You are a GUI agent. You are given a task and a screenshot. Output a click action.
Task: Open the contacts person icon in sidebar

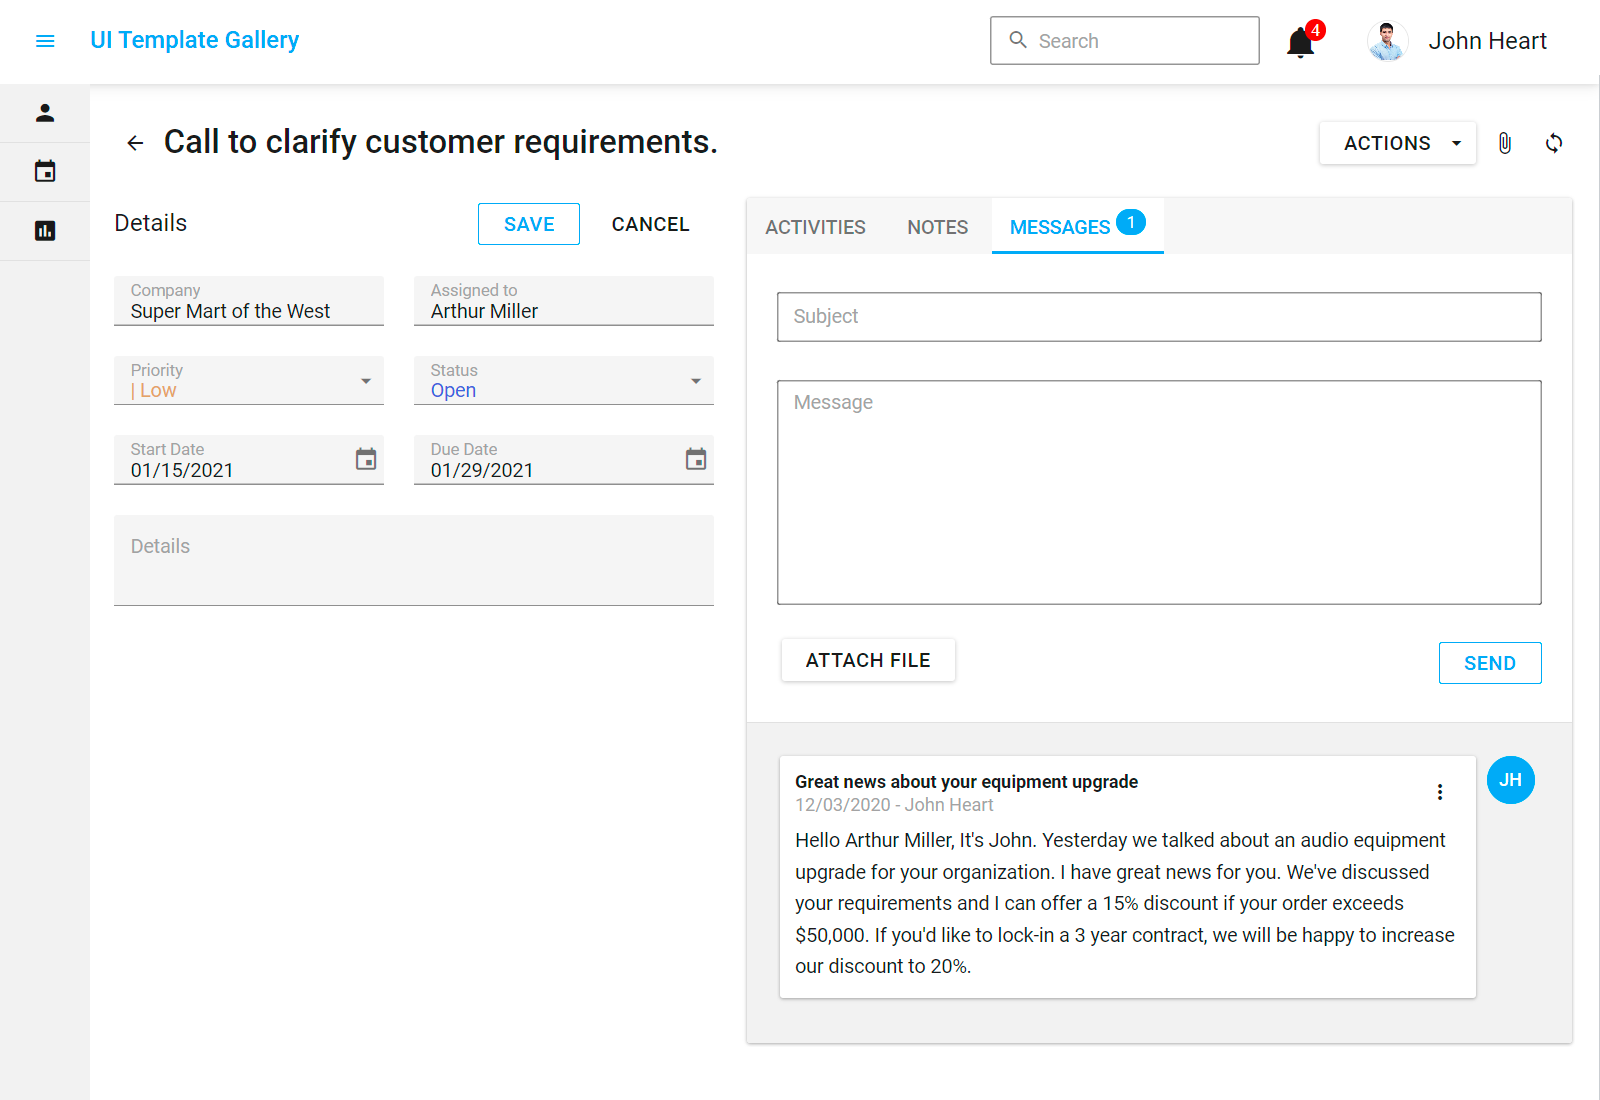[45, 113]
